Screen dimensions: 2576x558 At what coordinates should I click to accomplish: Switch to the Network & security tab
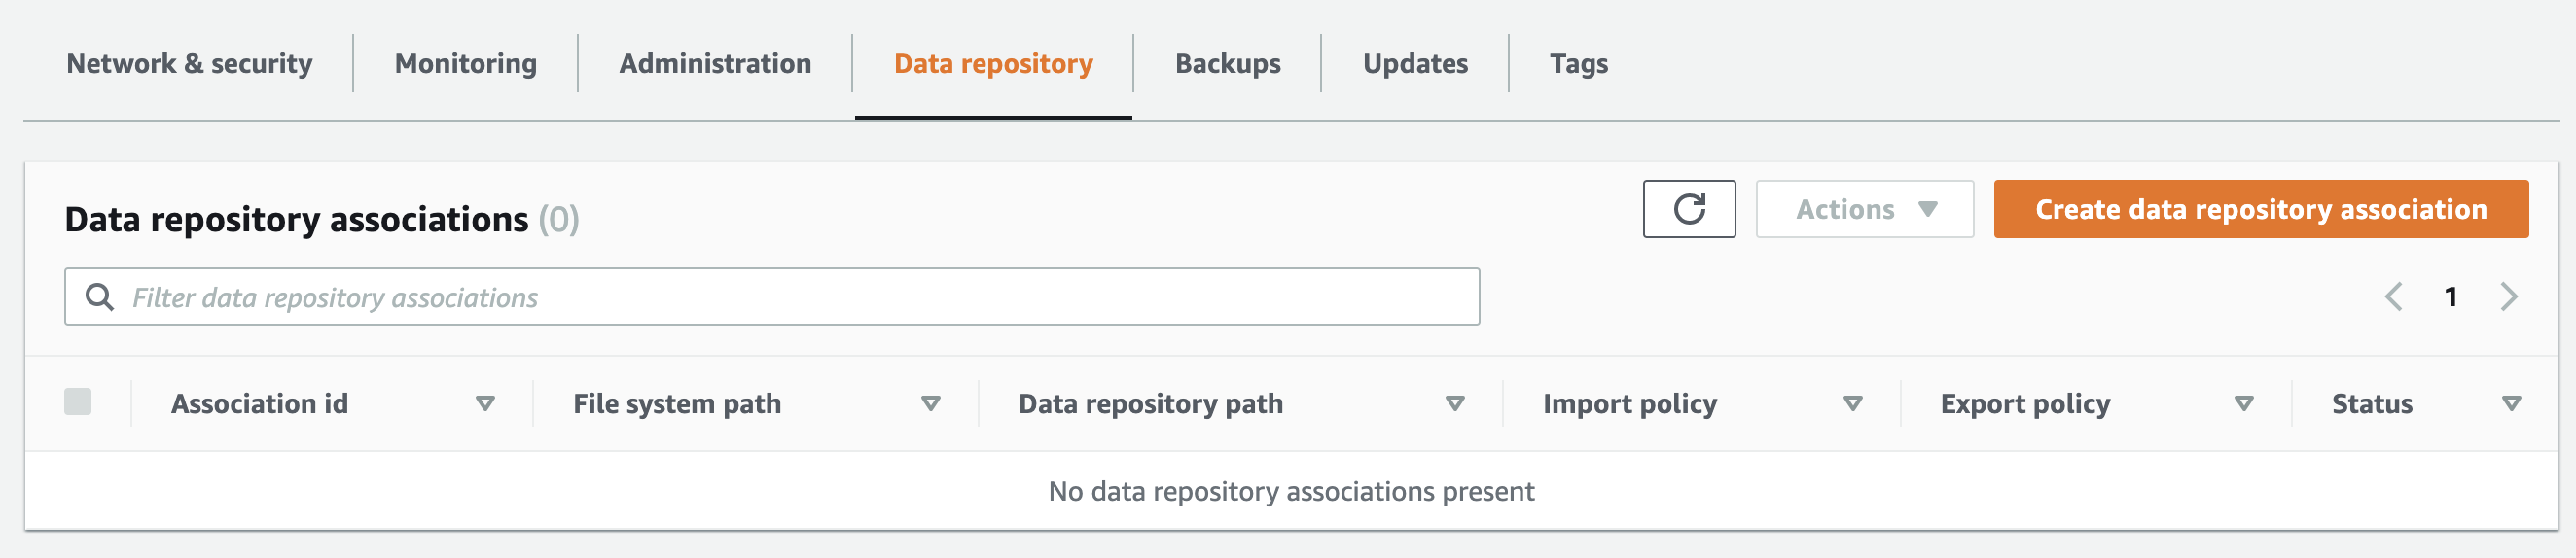tap(189, 64)
